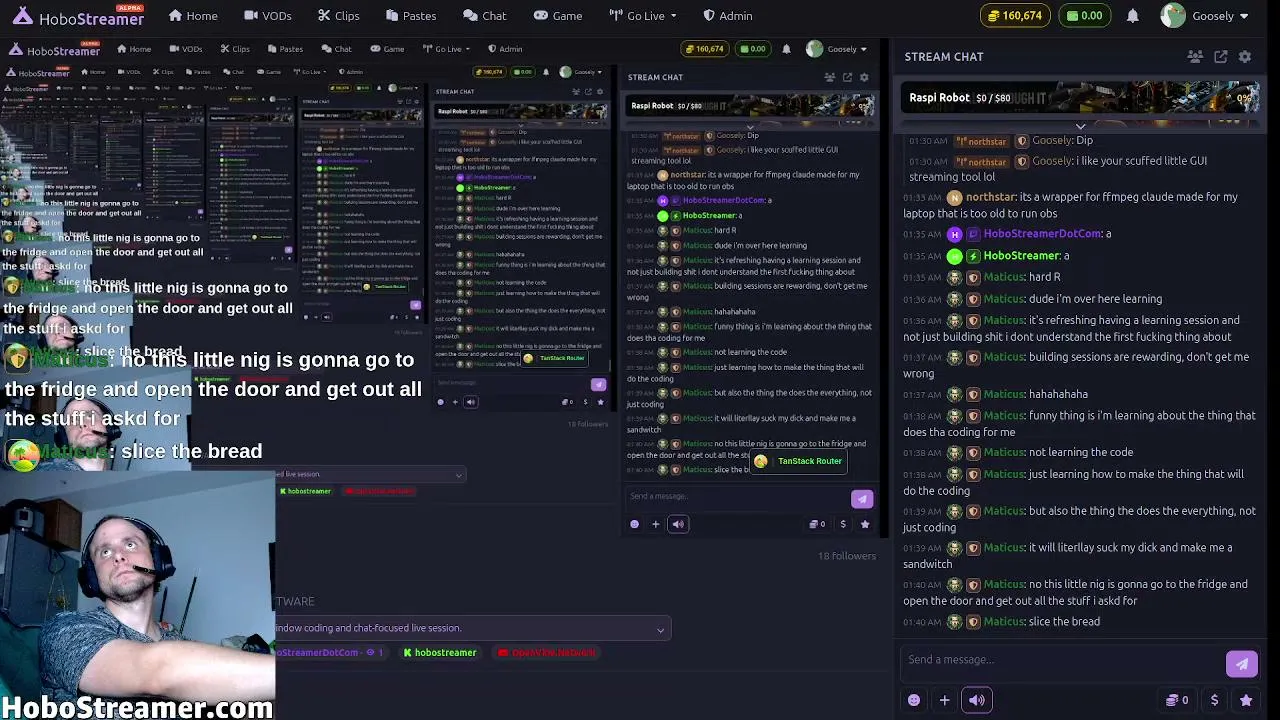Click northstar's avatar in the ffmpeg wrapper message
This screenshot has width=1280, height=720.
954,198
